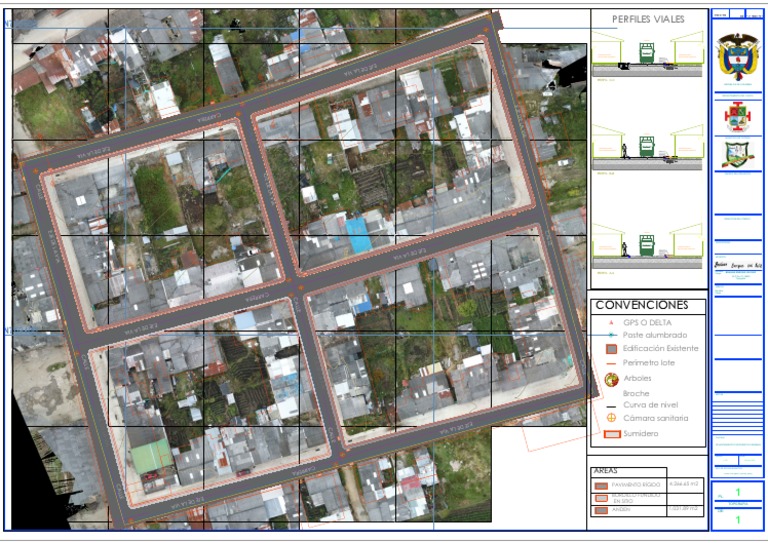This screenshot has height=543, width=768.
Task: Select the 'Perímetro lote' legend label
Action: point(648,363)
